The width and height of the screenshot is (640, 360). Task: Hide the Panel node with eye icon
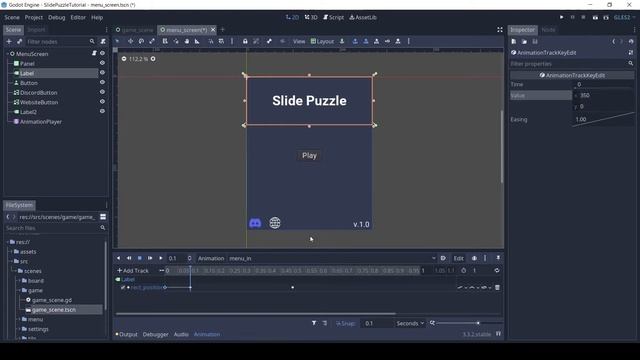pos(102,63)
